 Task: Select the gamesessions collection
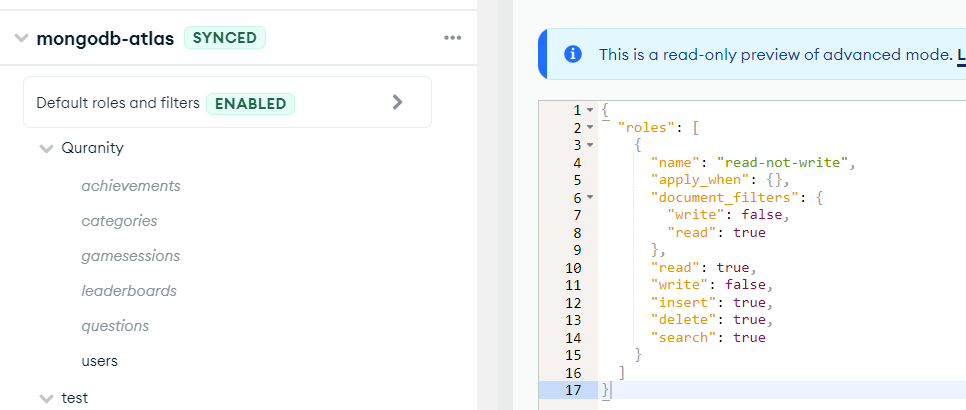coord(130,256)
